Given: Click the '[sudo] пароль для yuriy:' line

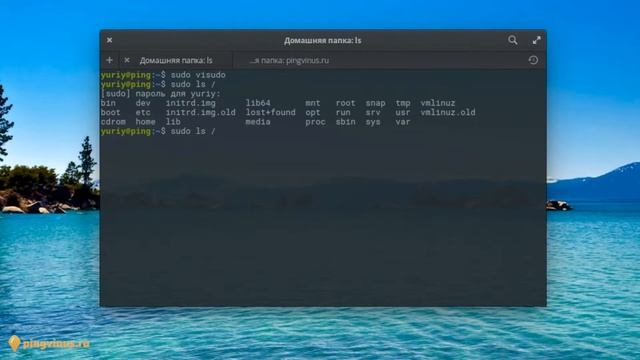Looking at the screenshot, I should point(160,93).
